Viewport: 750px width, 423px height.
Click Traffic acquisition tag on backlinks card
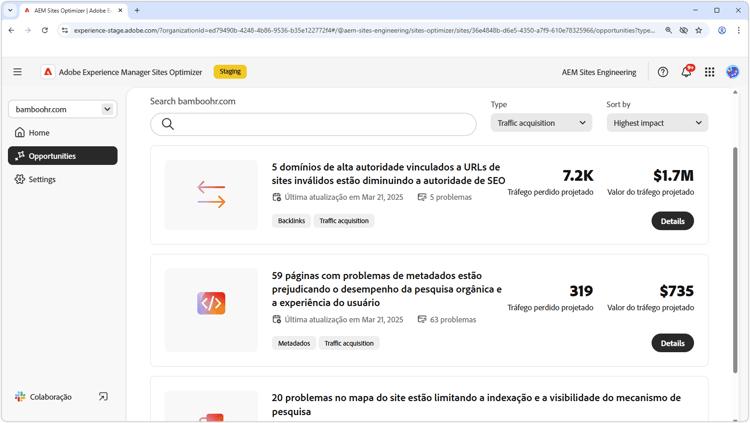(x=344, y=221)
